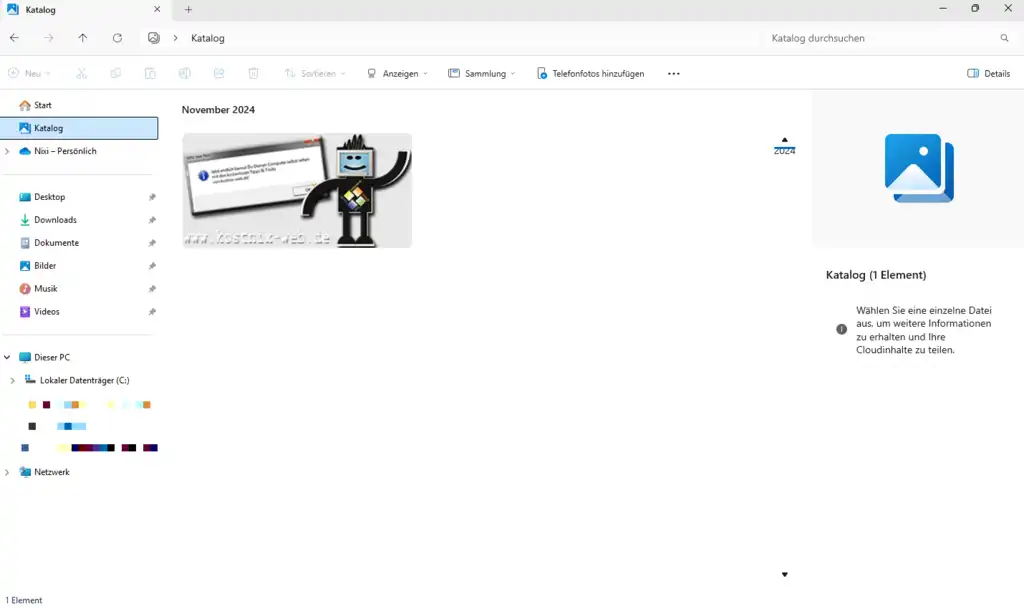Click the pin icon next to Videos
This screenshot has height=609, width=1024.
point(152,312)
